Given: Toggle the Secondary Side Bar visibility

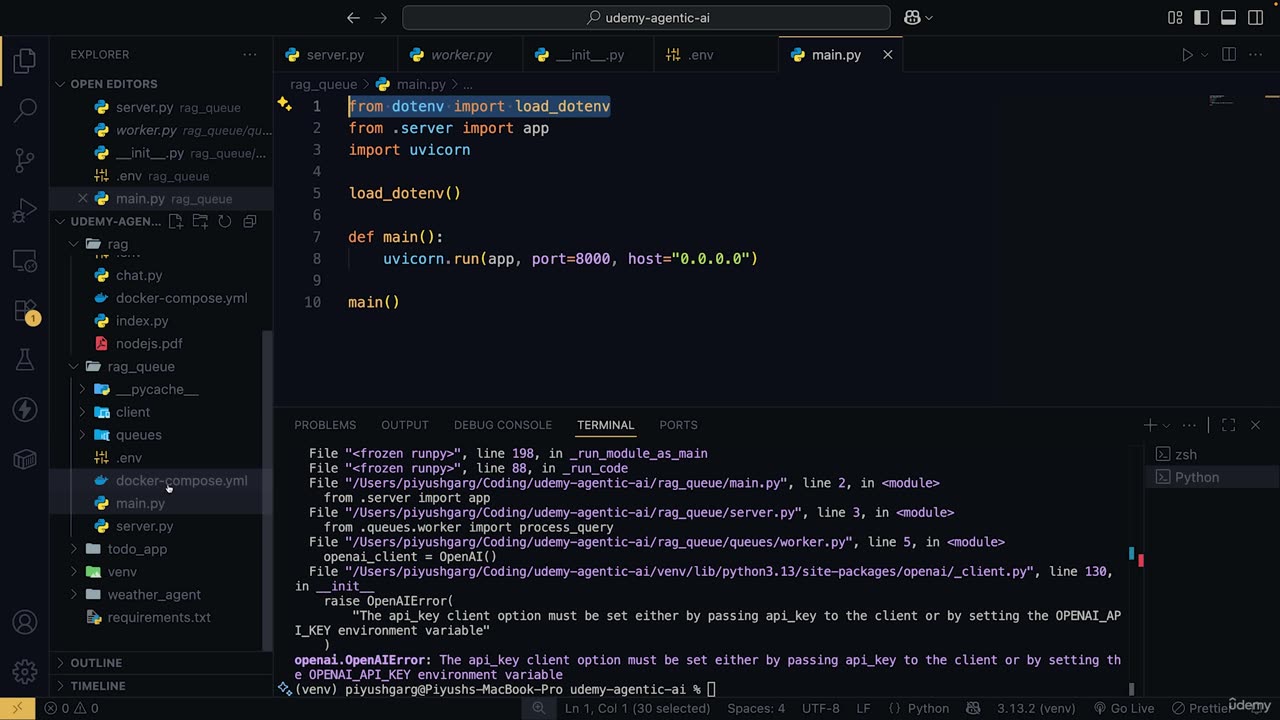Looking at the screenshot, I should pos(1255,17).
